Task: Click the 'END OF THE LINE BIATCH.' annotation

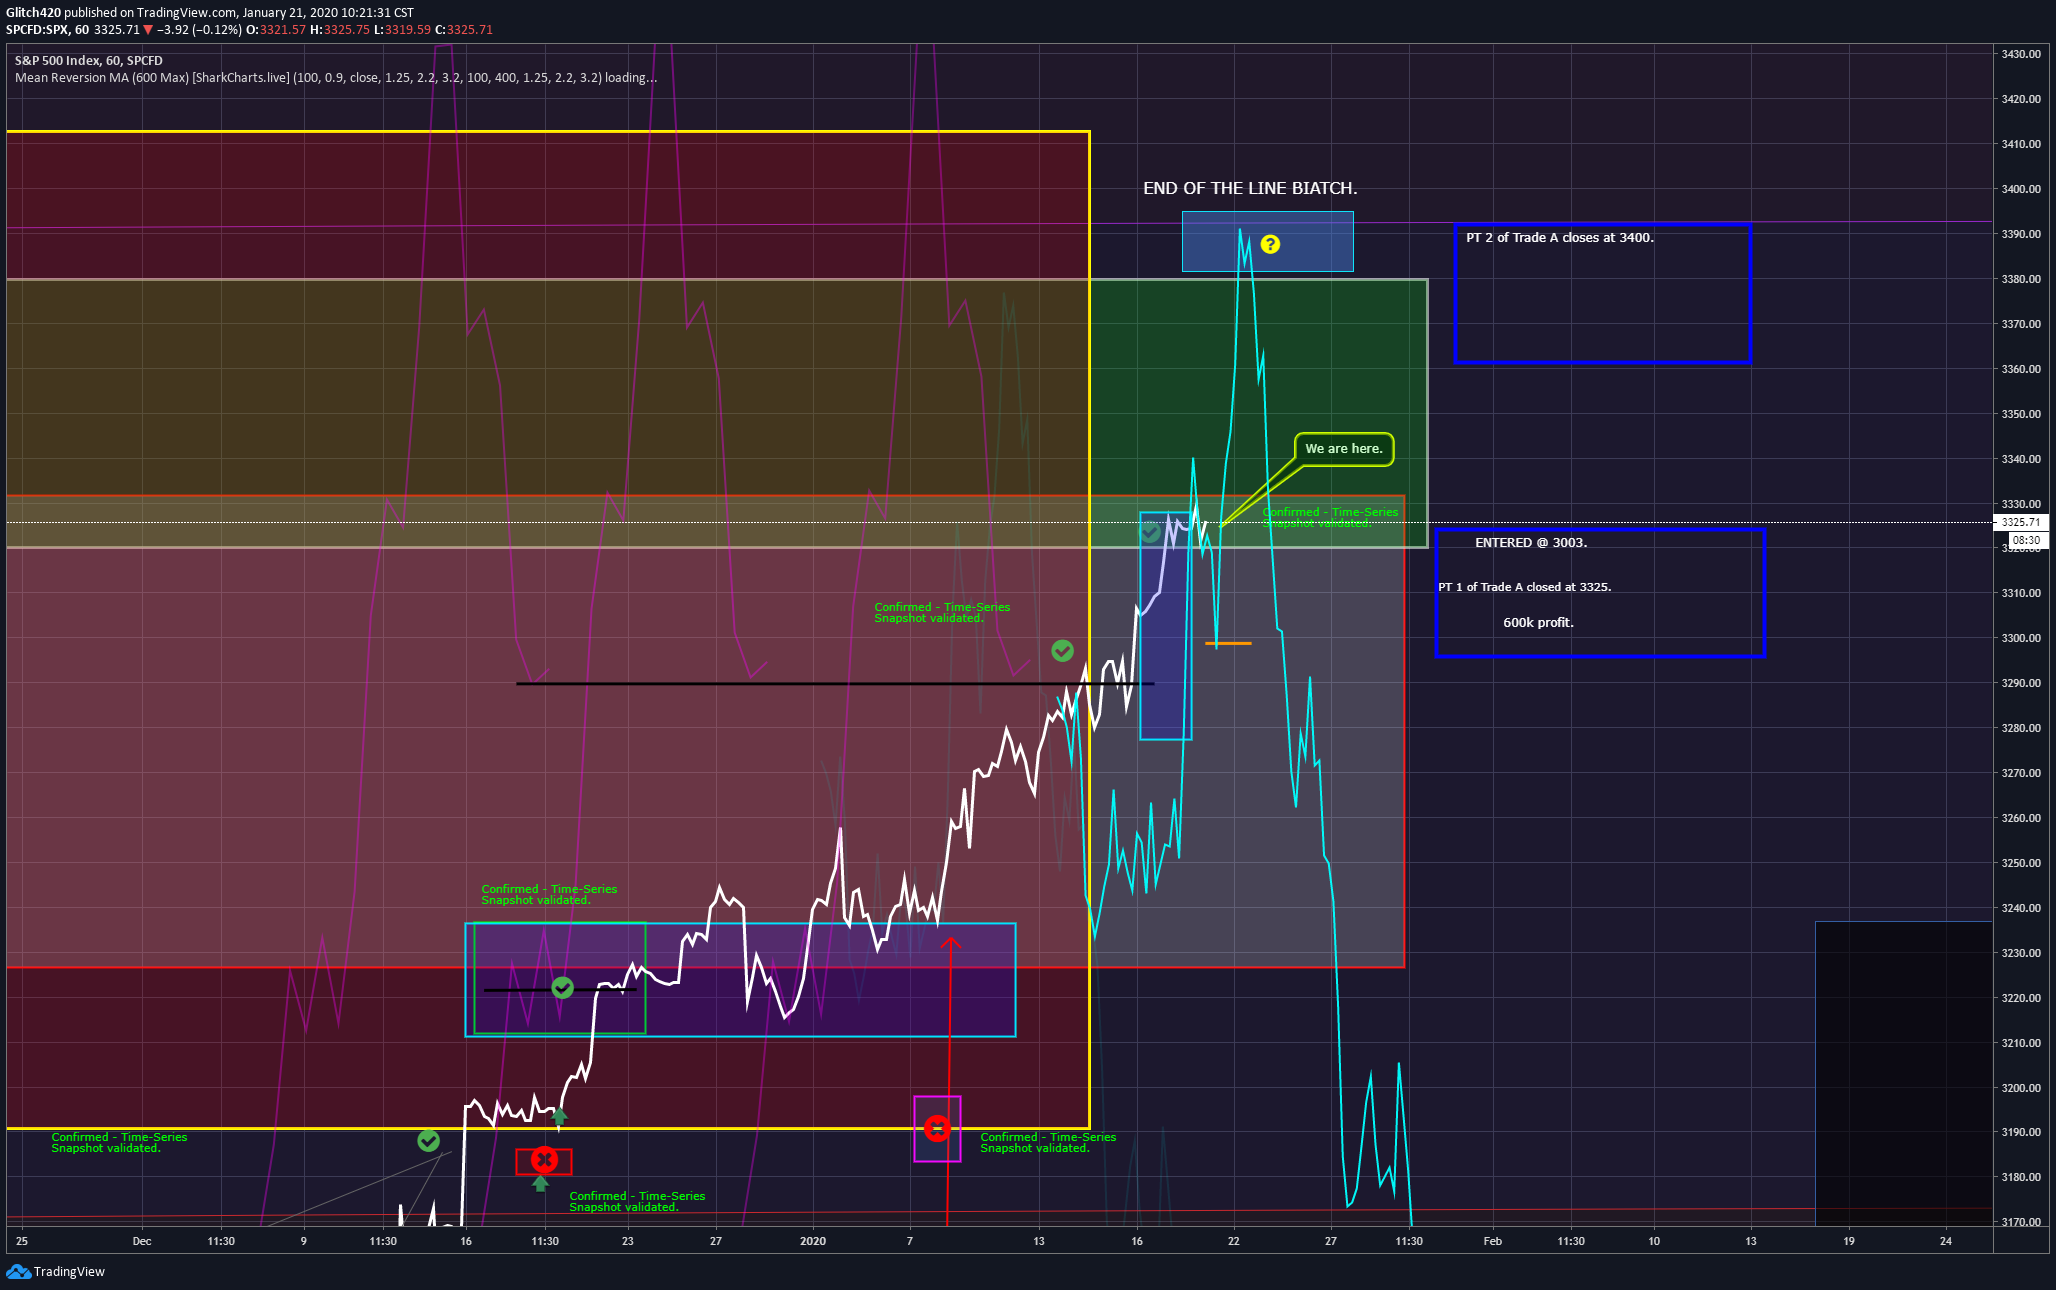Action: coord(1250,188)
